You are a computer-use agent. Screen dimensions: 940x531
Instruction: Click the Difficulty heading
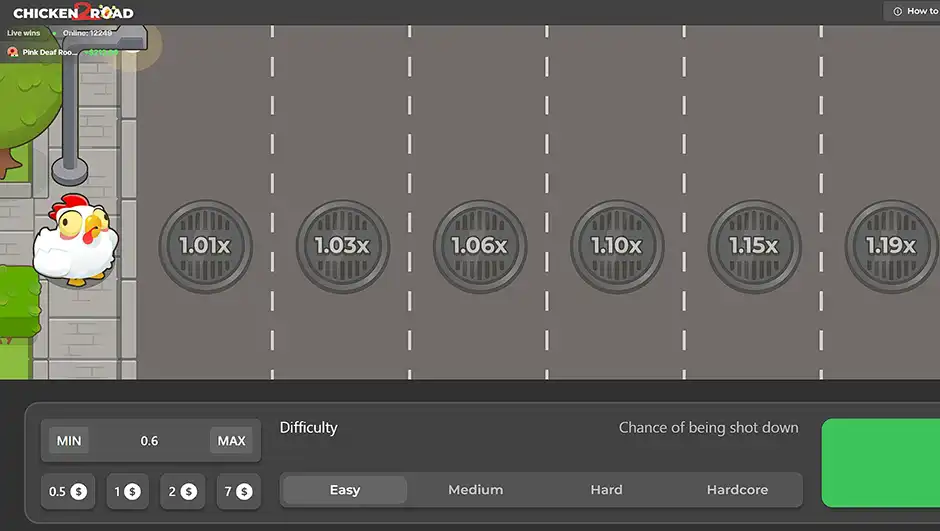309,427
